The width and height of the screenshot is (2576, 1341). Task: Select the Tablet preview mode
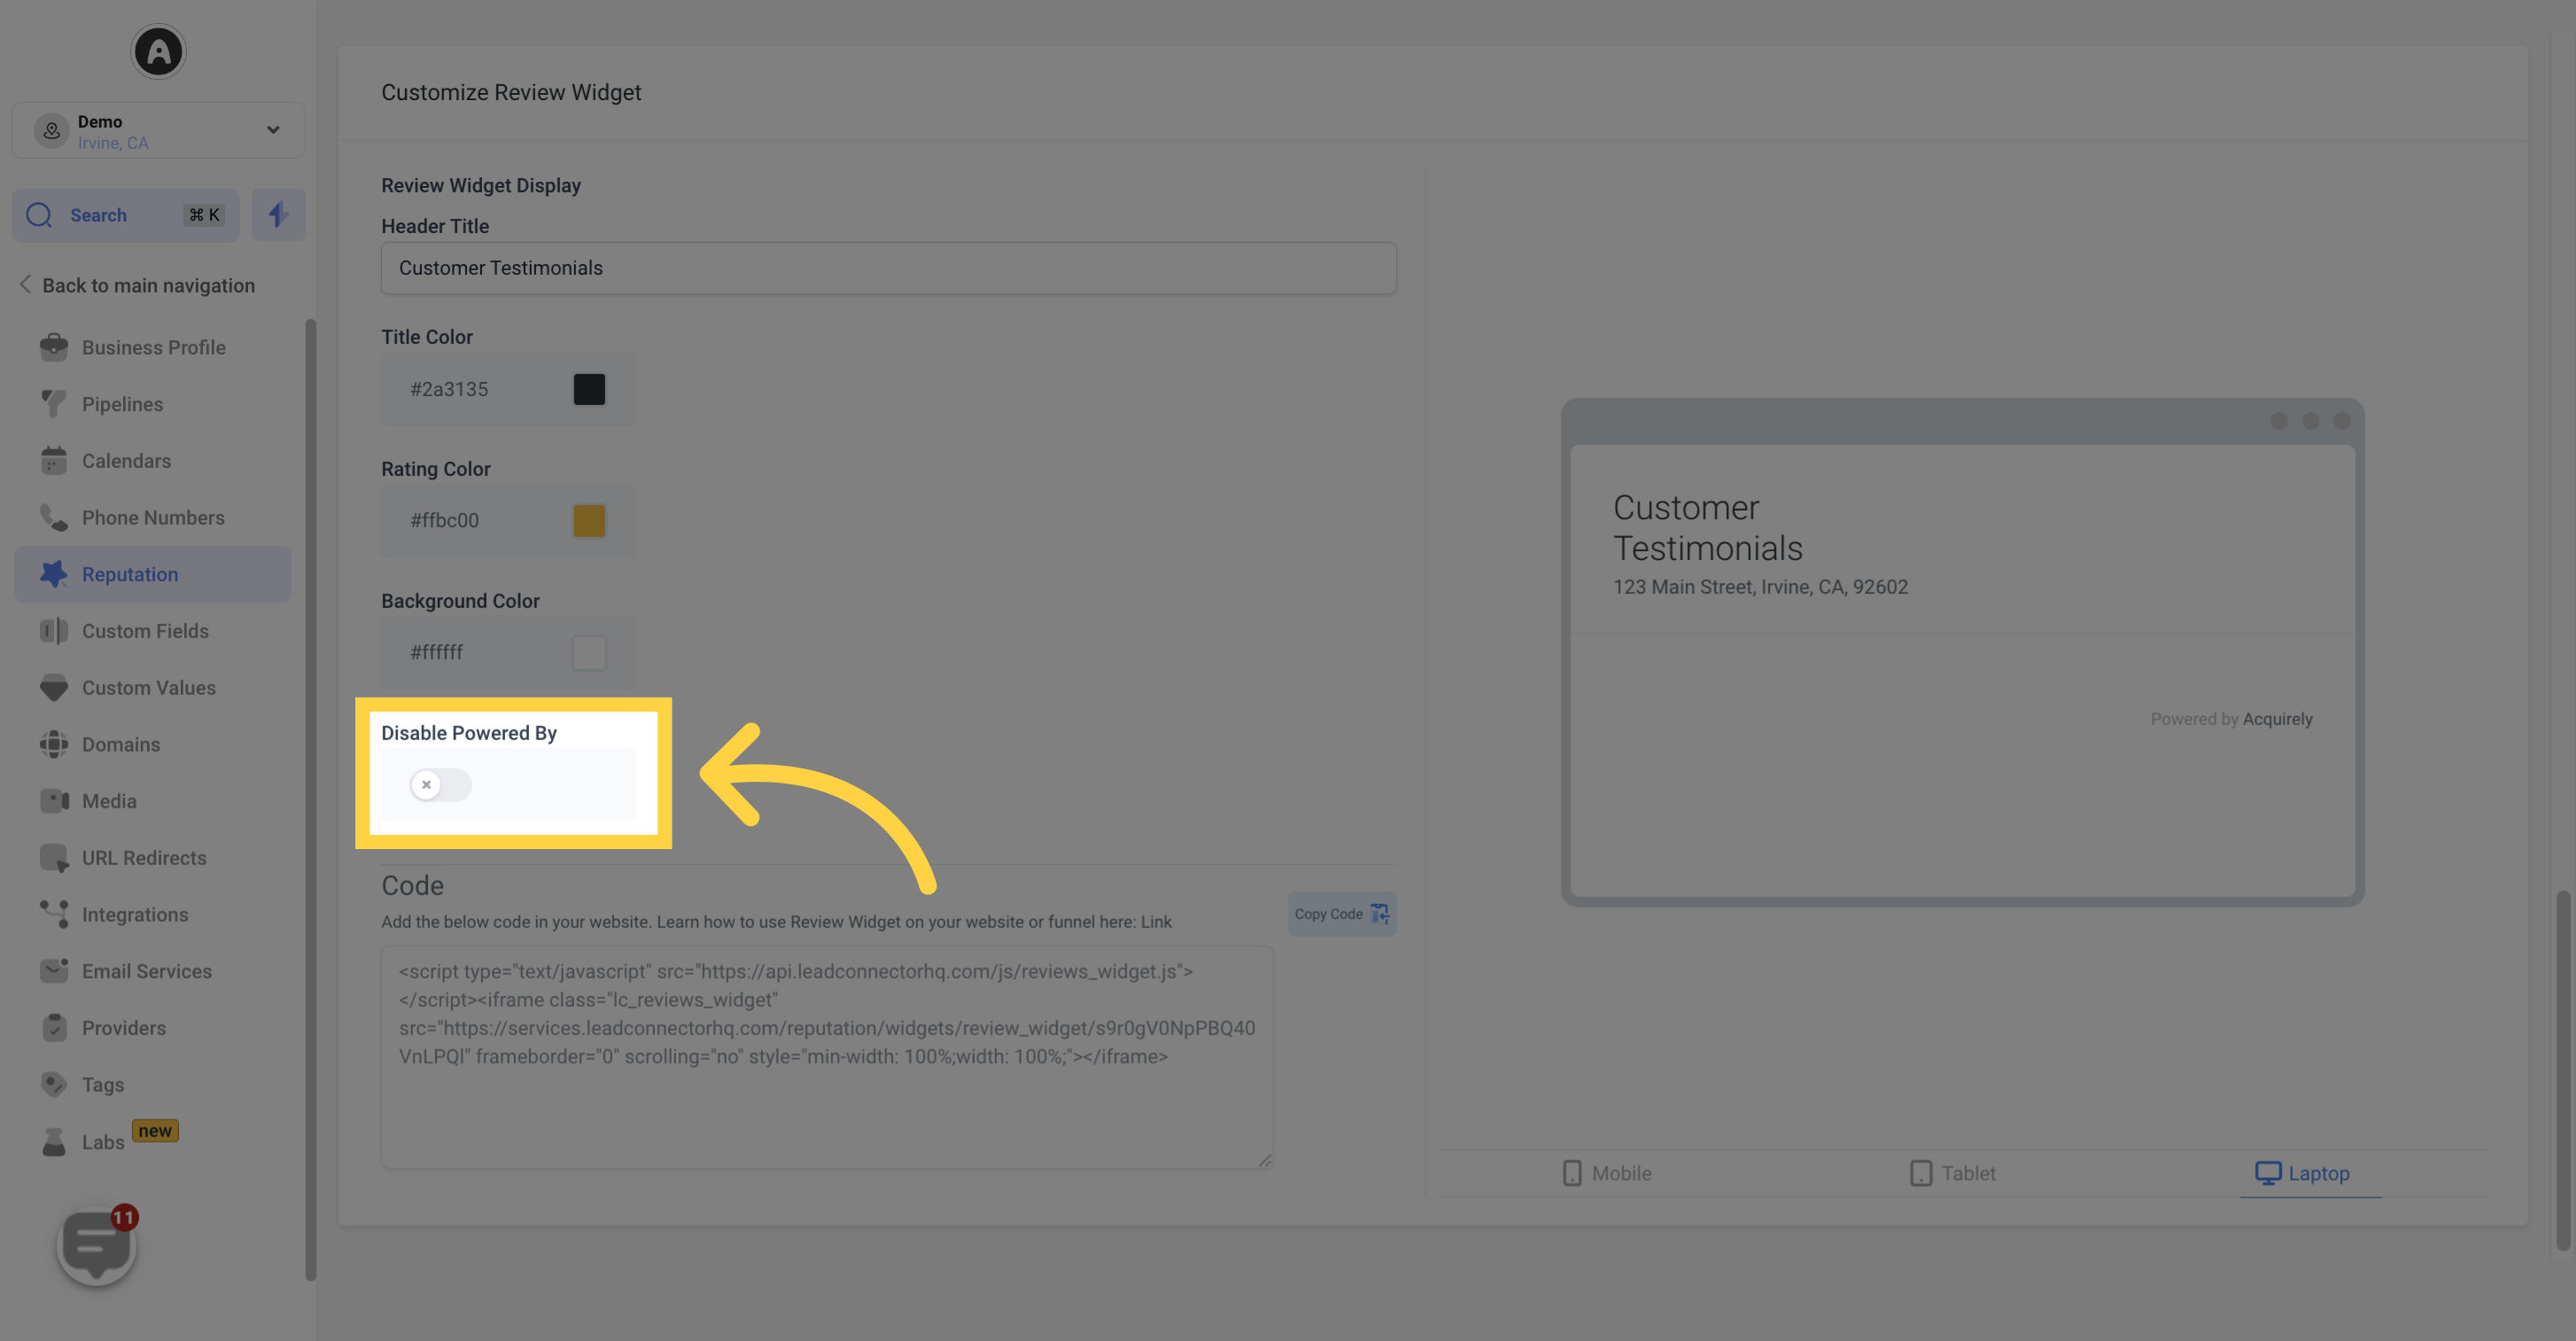point(1950,1173)
